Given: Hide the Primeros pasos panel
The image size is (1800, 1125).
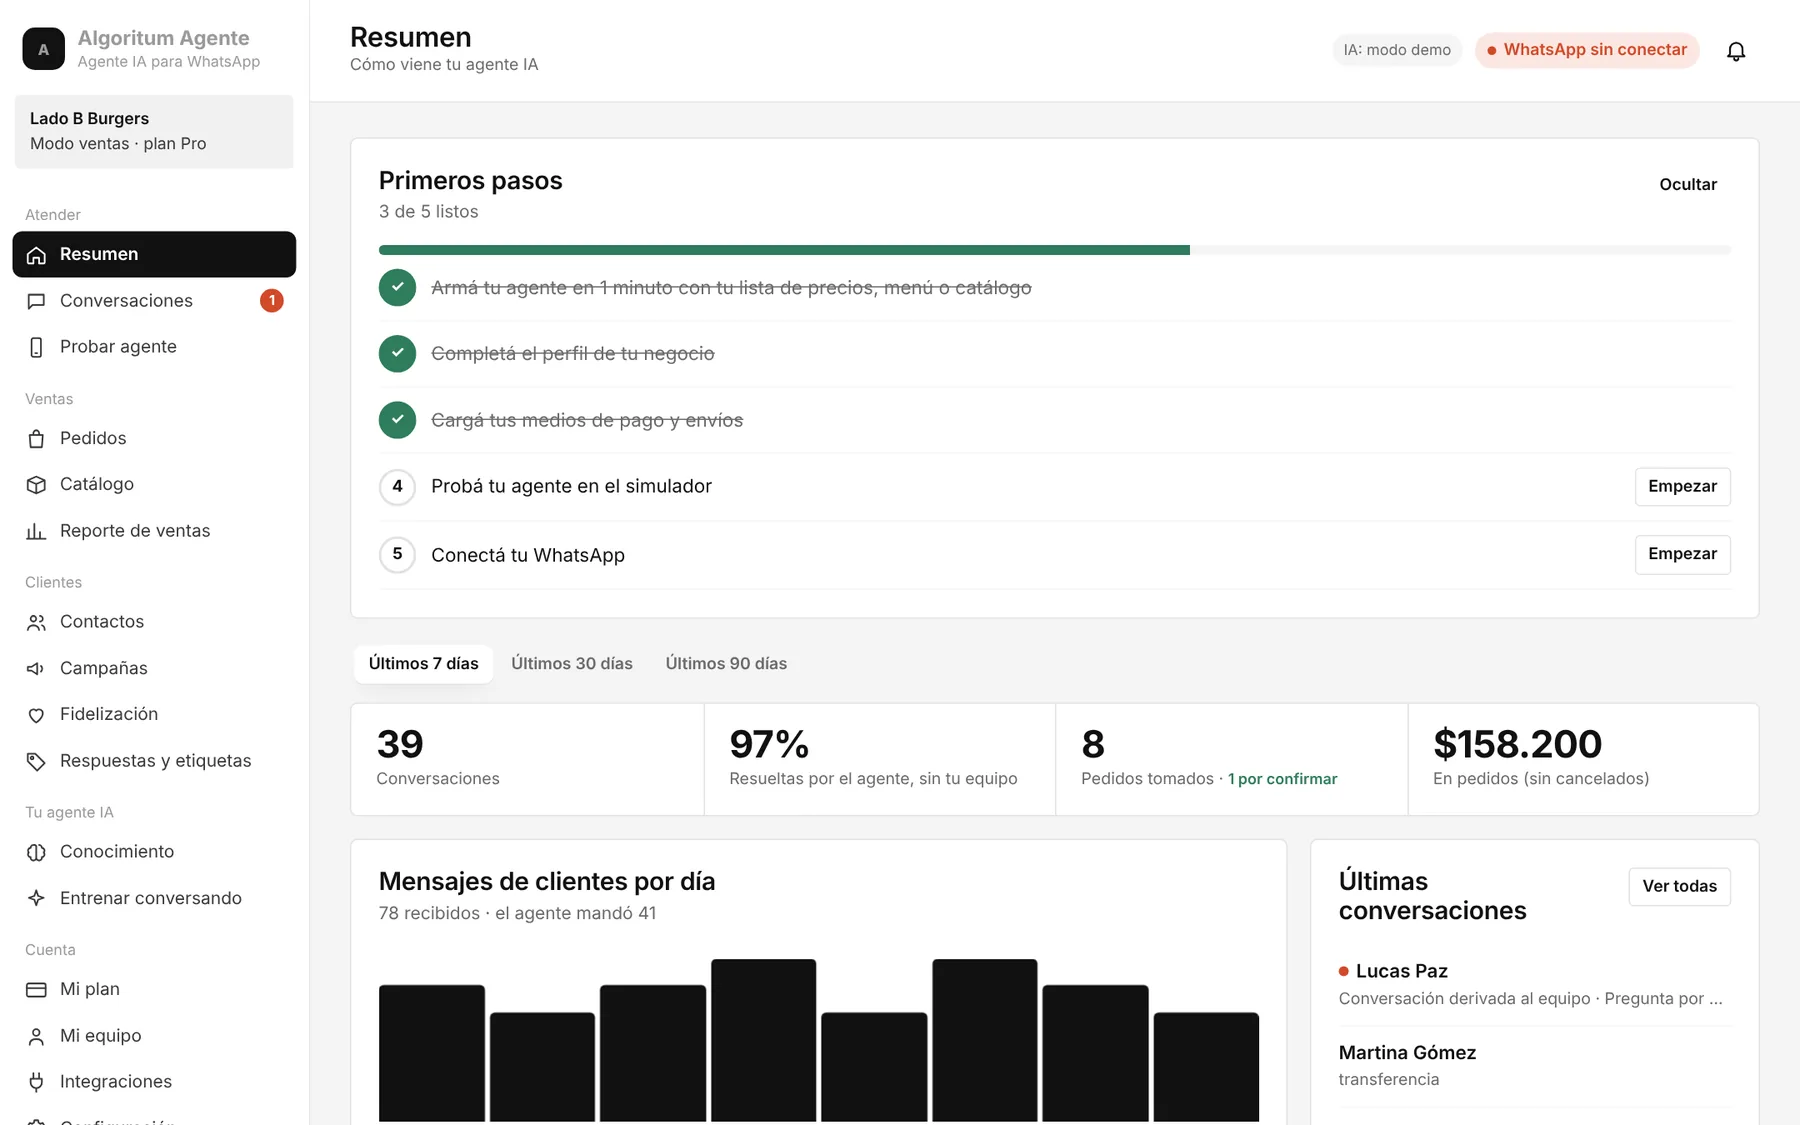Looking at the screenshot, I should click(x=1688, y=185).
